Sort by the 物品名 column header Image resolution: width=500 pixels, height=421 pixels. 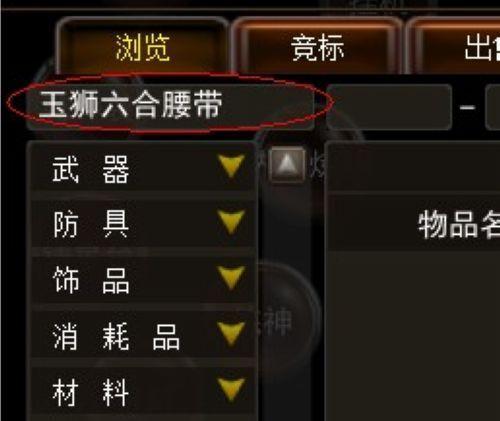tap(459, 225)
